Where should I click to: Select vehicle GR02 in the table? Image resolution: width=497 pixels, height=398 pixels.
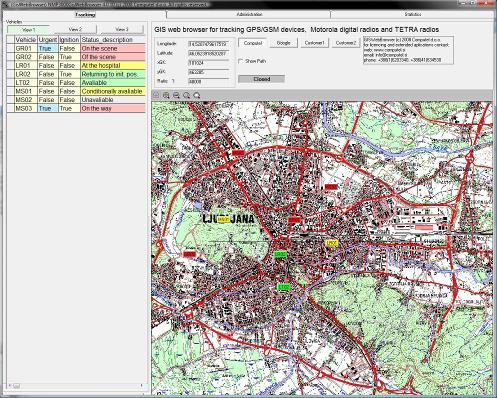pos(26,57)
